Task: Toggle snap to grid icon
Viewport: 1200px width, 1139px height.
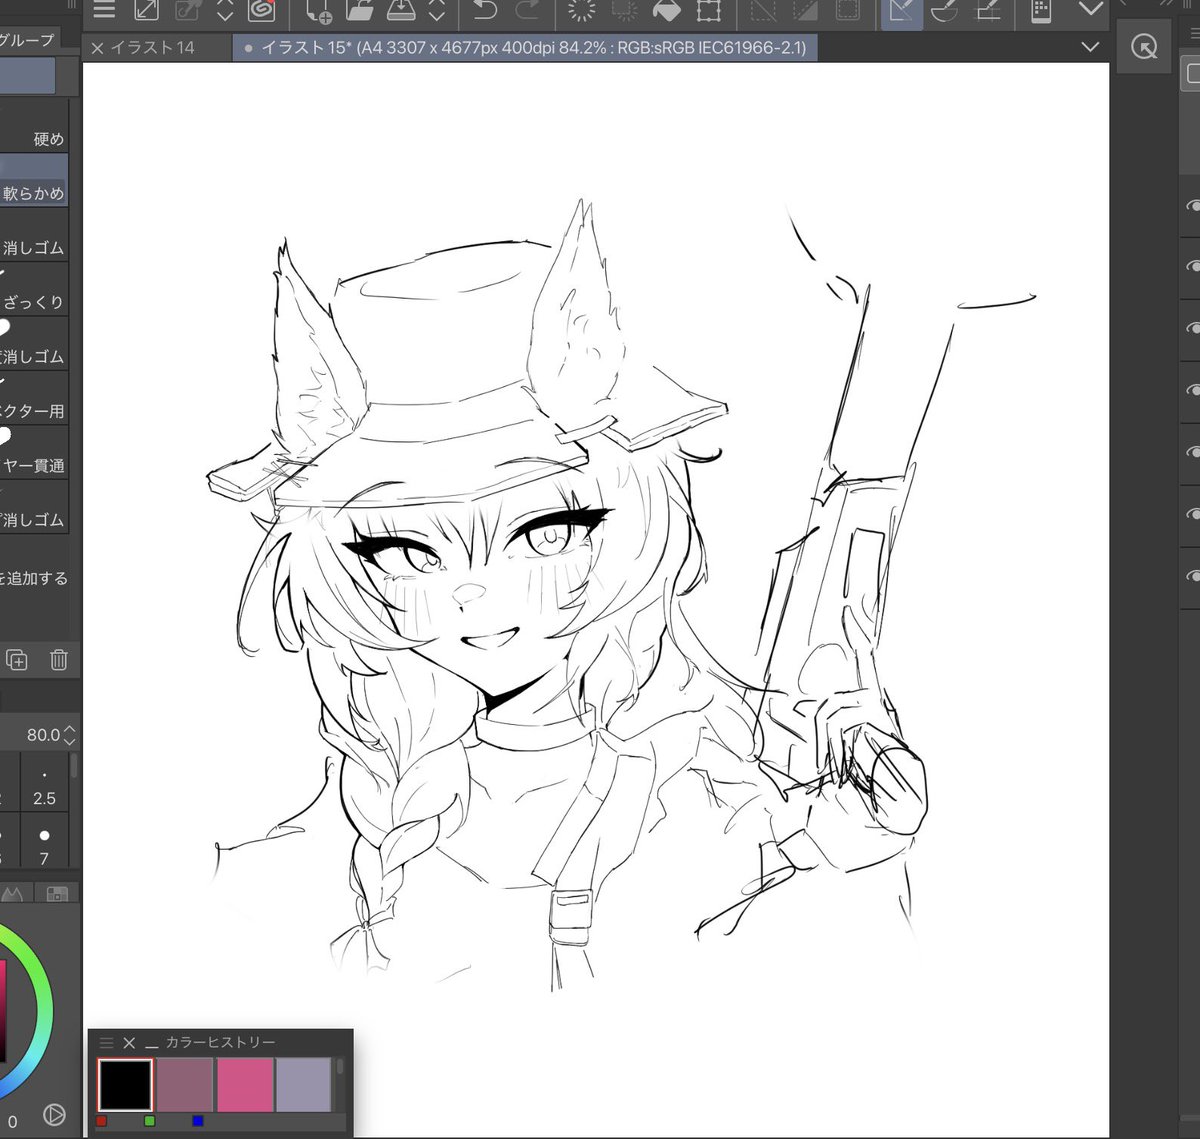Action: coord(988,10)
